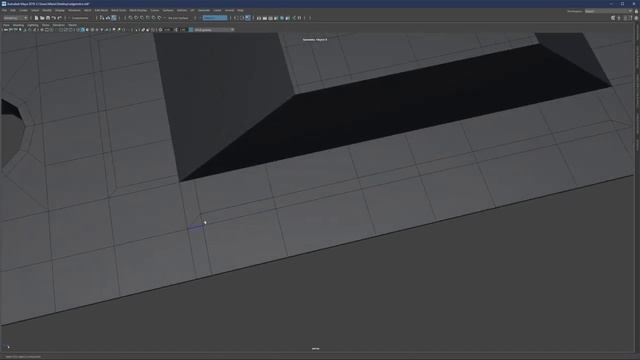Image resolution: width=640 pixels, height=360 pixels.
Task: Open the Windows menu
Action: click(x=74, y=10)
